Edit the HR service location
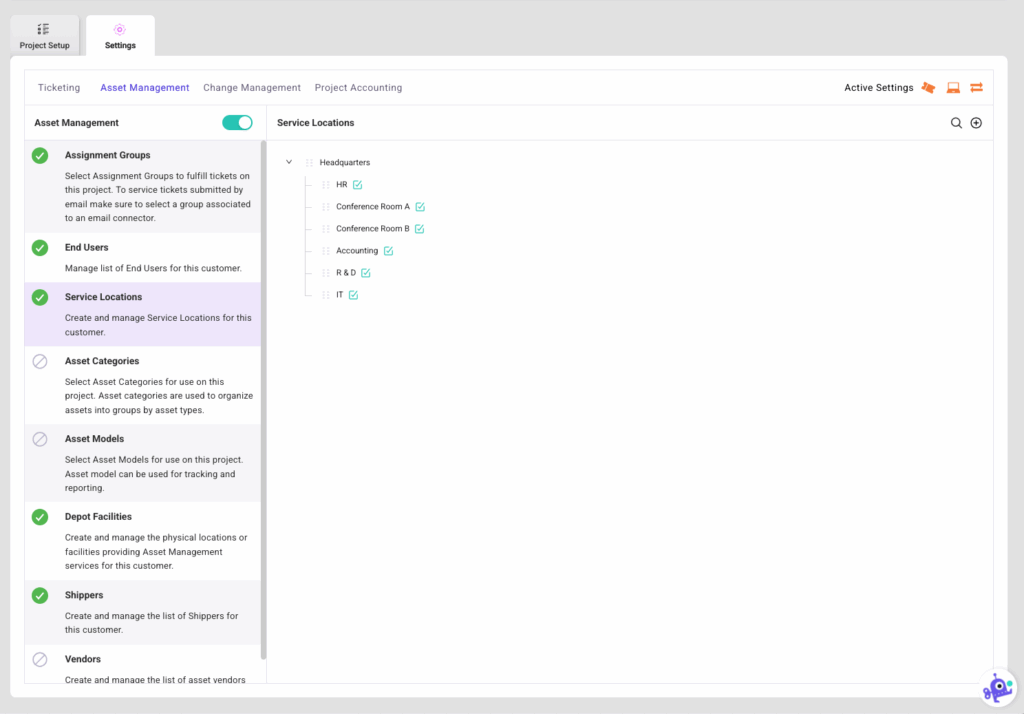This screenshot has width=1024, height=714. (359, 185)
